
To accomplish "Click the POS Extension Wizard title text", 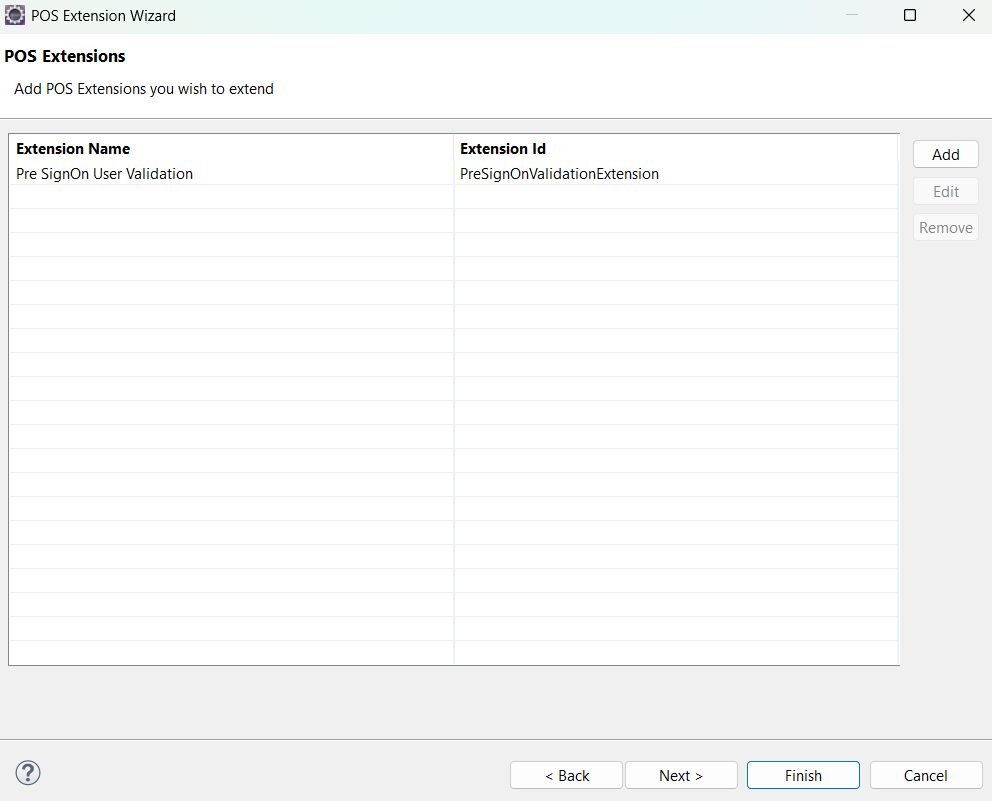I will pos(103,16).
